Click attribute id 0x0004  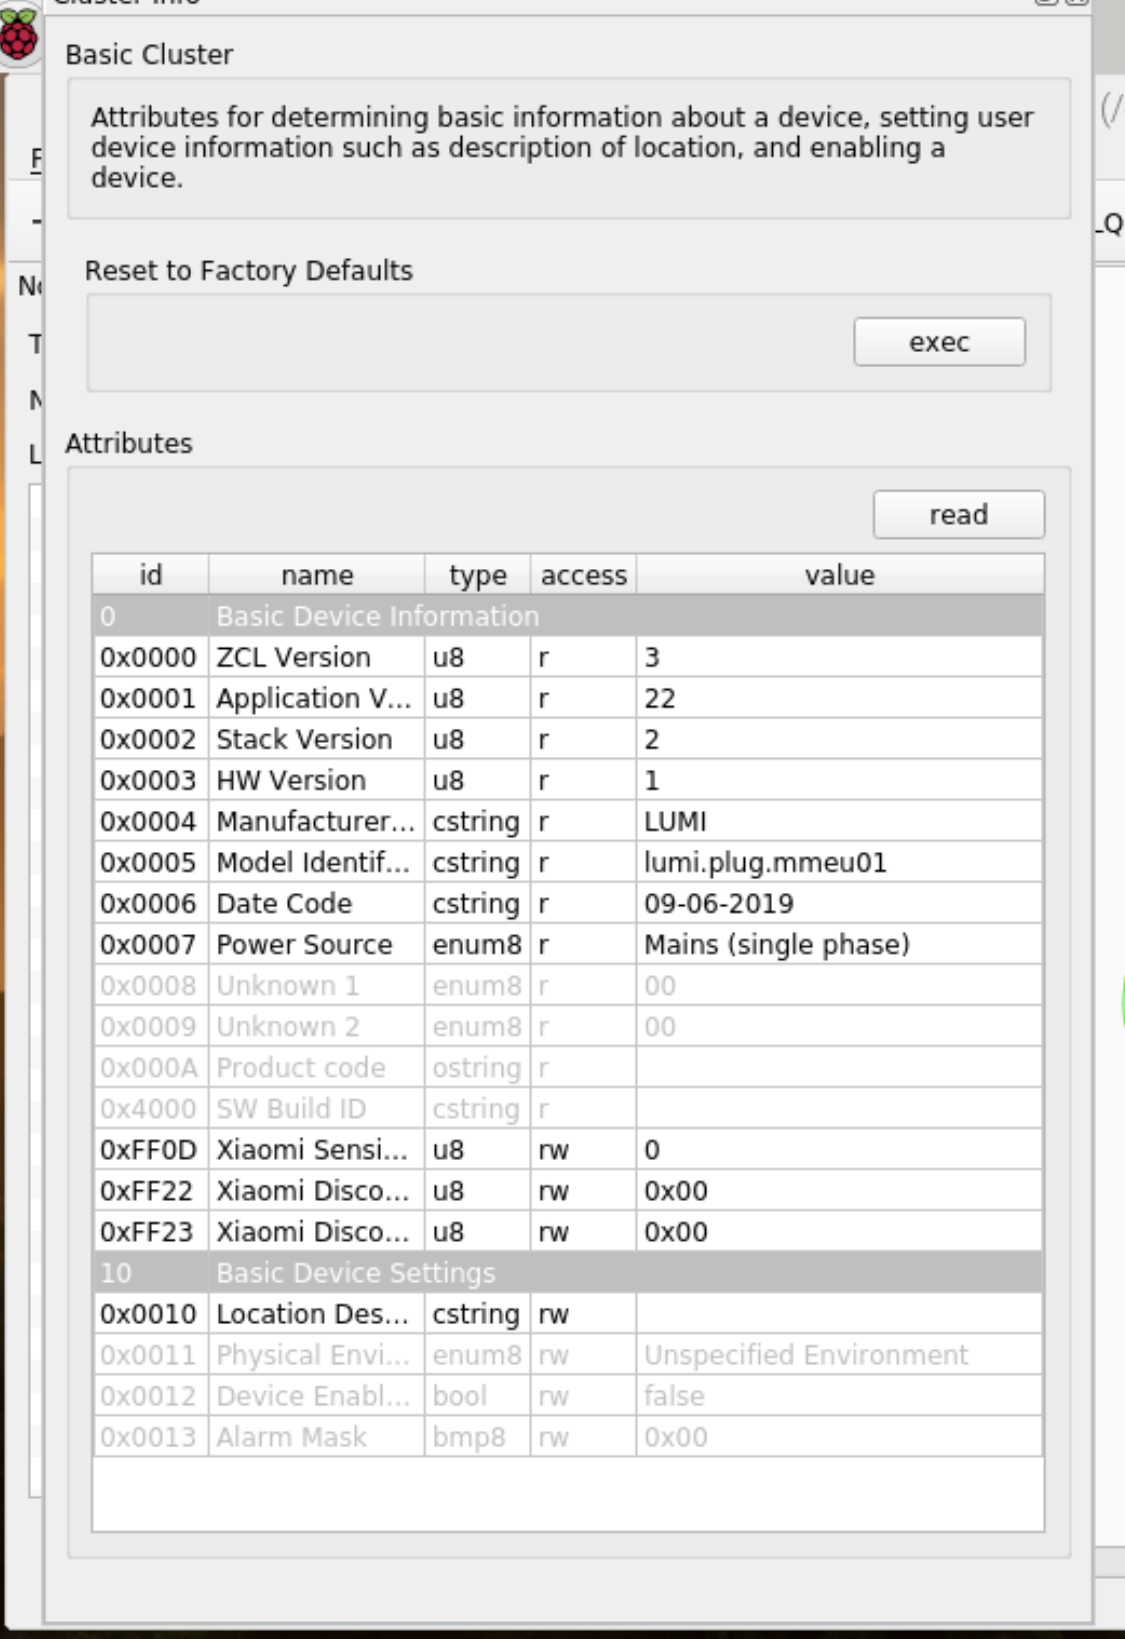pyautogui.click(x=150, y=821)
